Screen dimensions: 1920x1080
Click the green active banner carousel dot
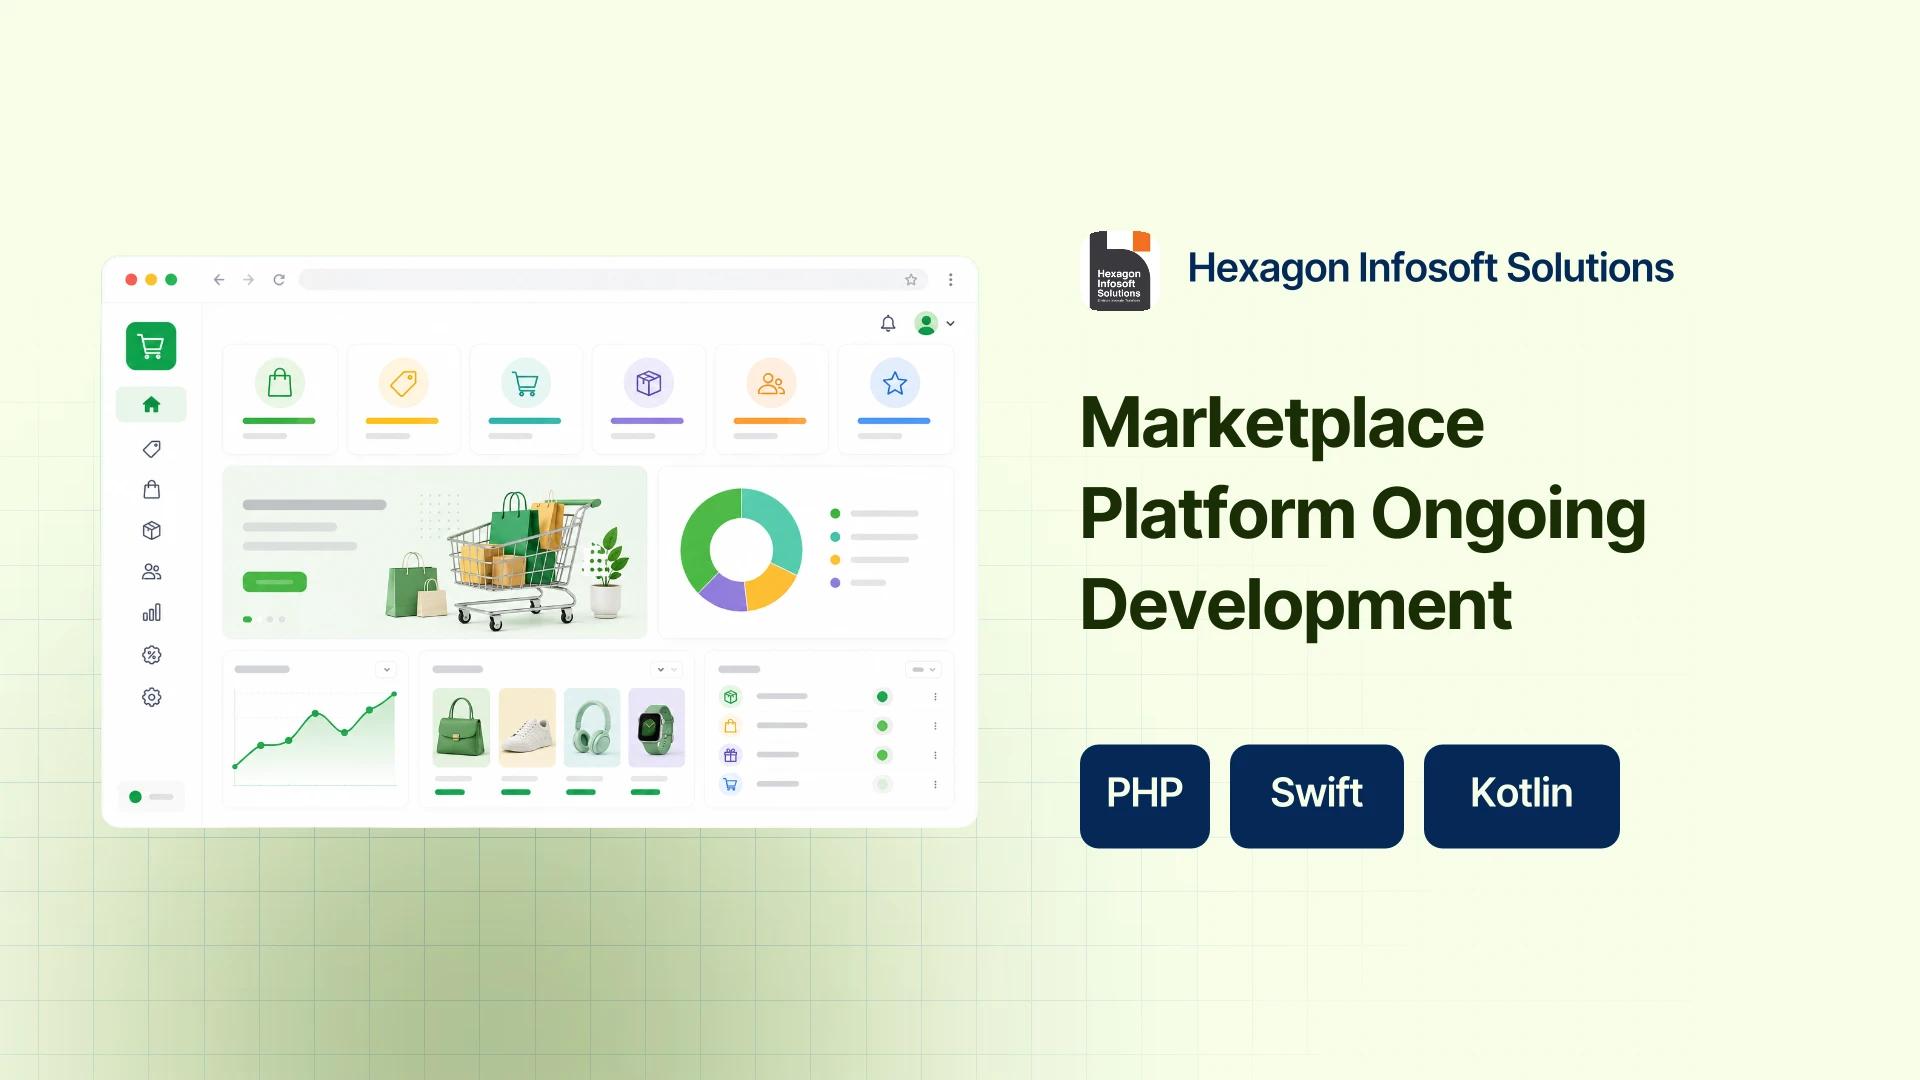coord(247,619)
